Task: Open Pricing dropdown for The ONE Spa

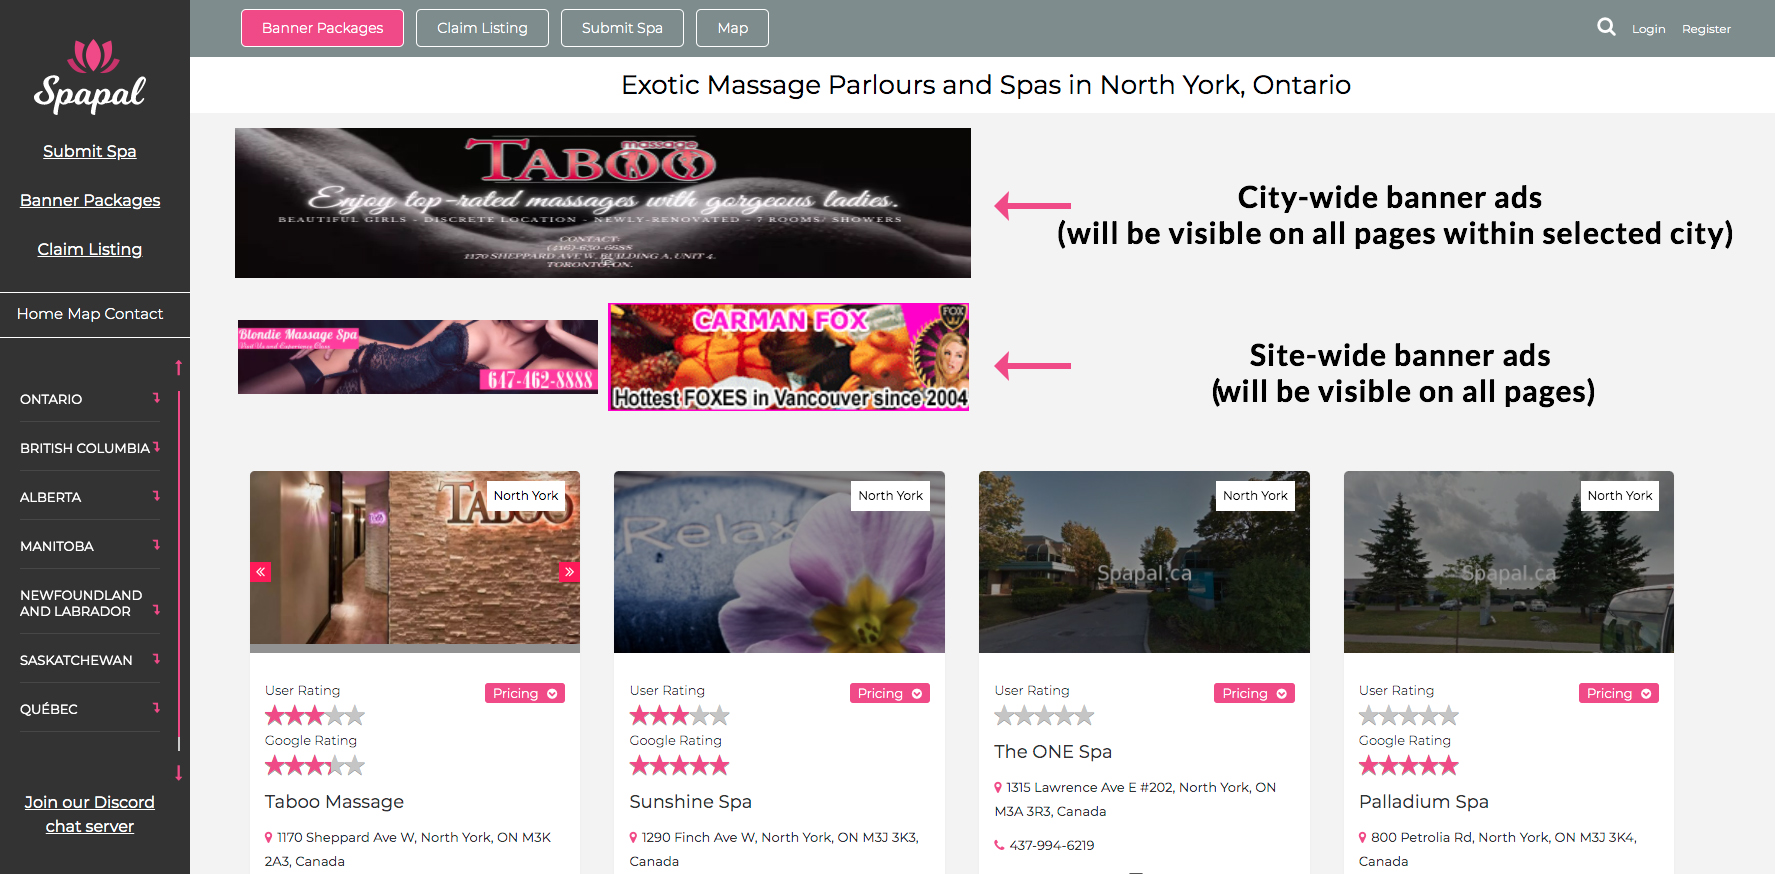Action: tap(1254, 693)
